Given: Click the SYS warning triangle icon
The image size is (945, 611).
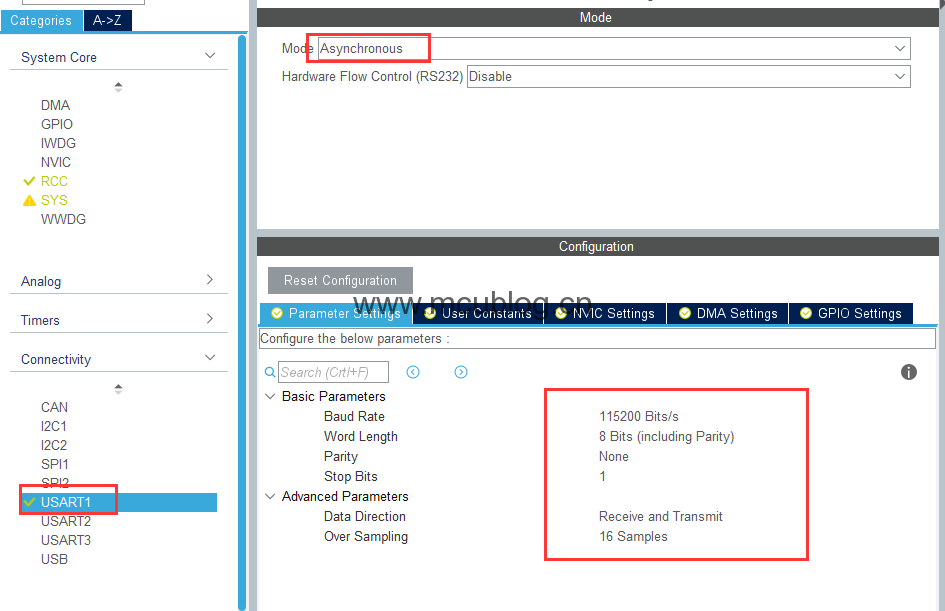Looking at the screenshot, I should [29, 201].
